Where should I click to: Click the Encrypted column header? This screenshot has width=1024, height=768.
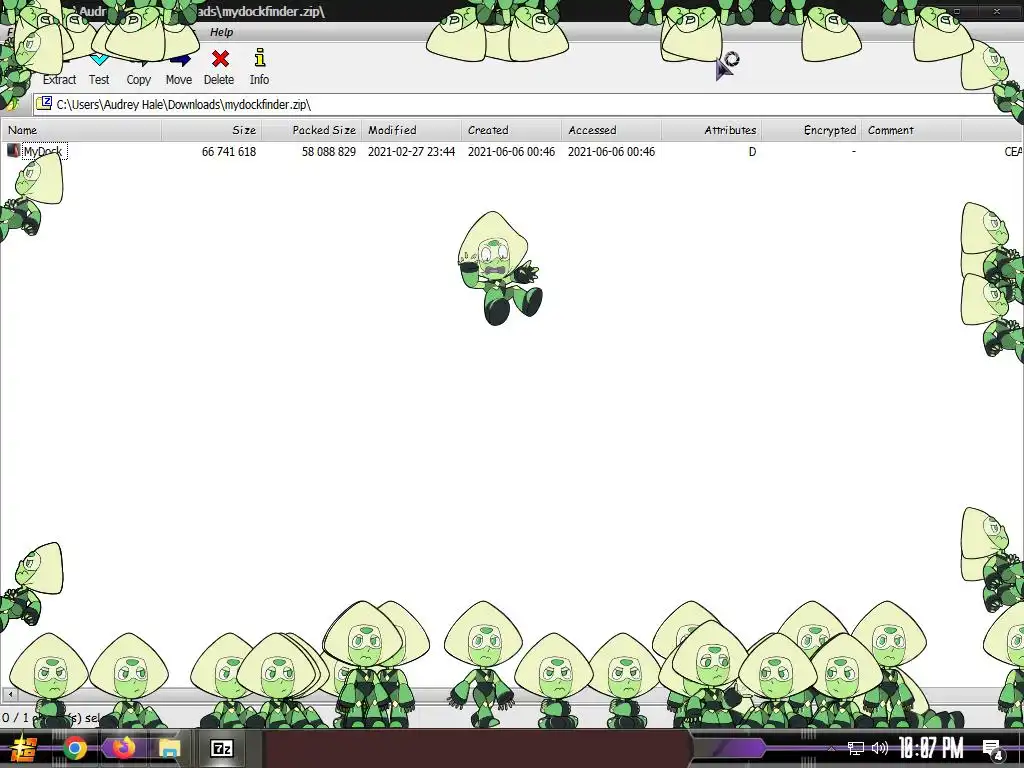pyautogui.click(x=811, y=130)
